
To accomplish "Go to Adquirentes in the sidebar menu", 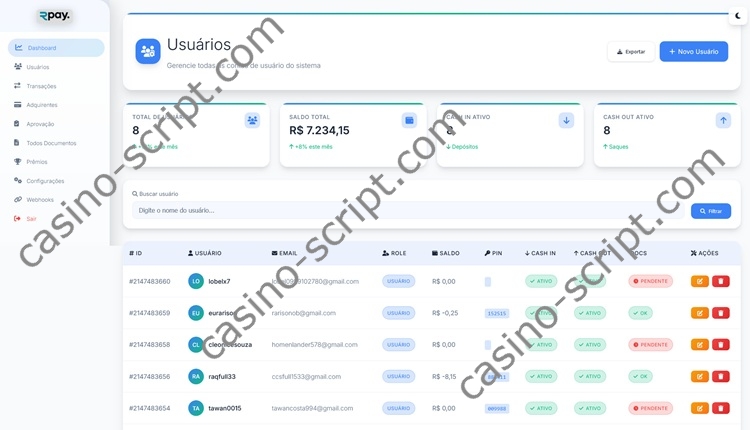I will click(41, 105).
